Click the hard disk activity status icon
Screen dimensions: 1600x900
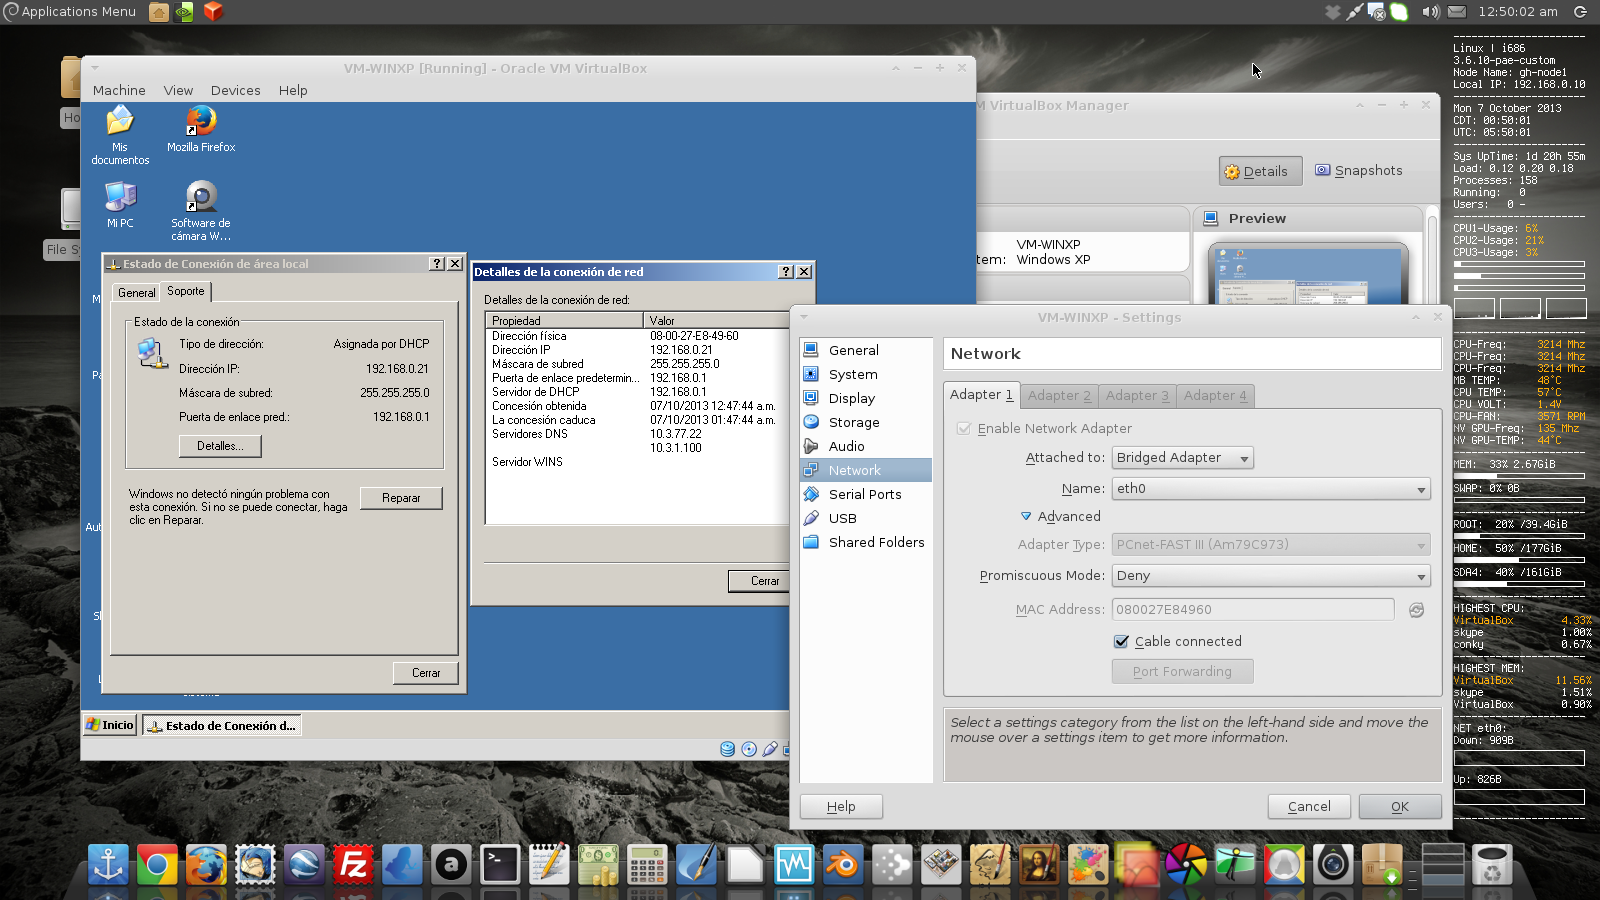click(x=728, y=749)
